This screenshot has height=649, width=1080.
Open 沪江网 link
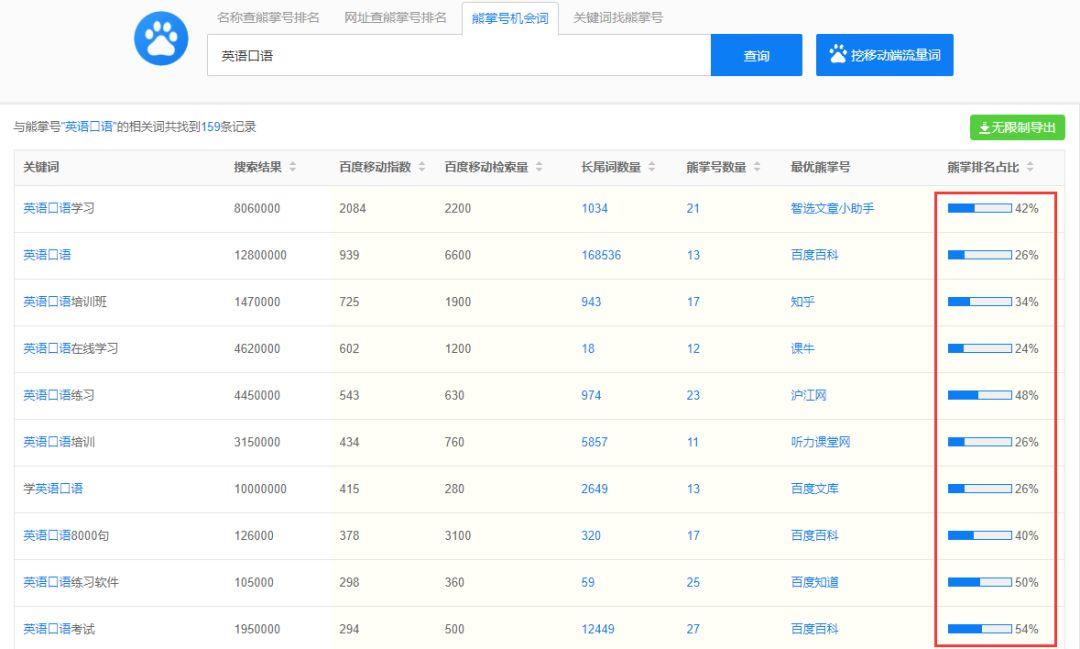(x=809, y=395)
